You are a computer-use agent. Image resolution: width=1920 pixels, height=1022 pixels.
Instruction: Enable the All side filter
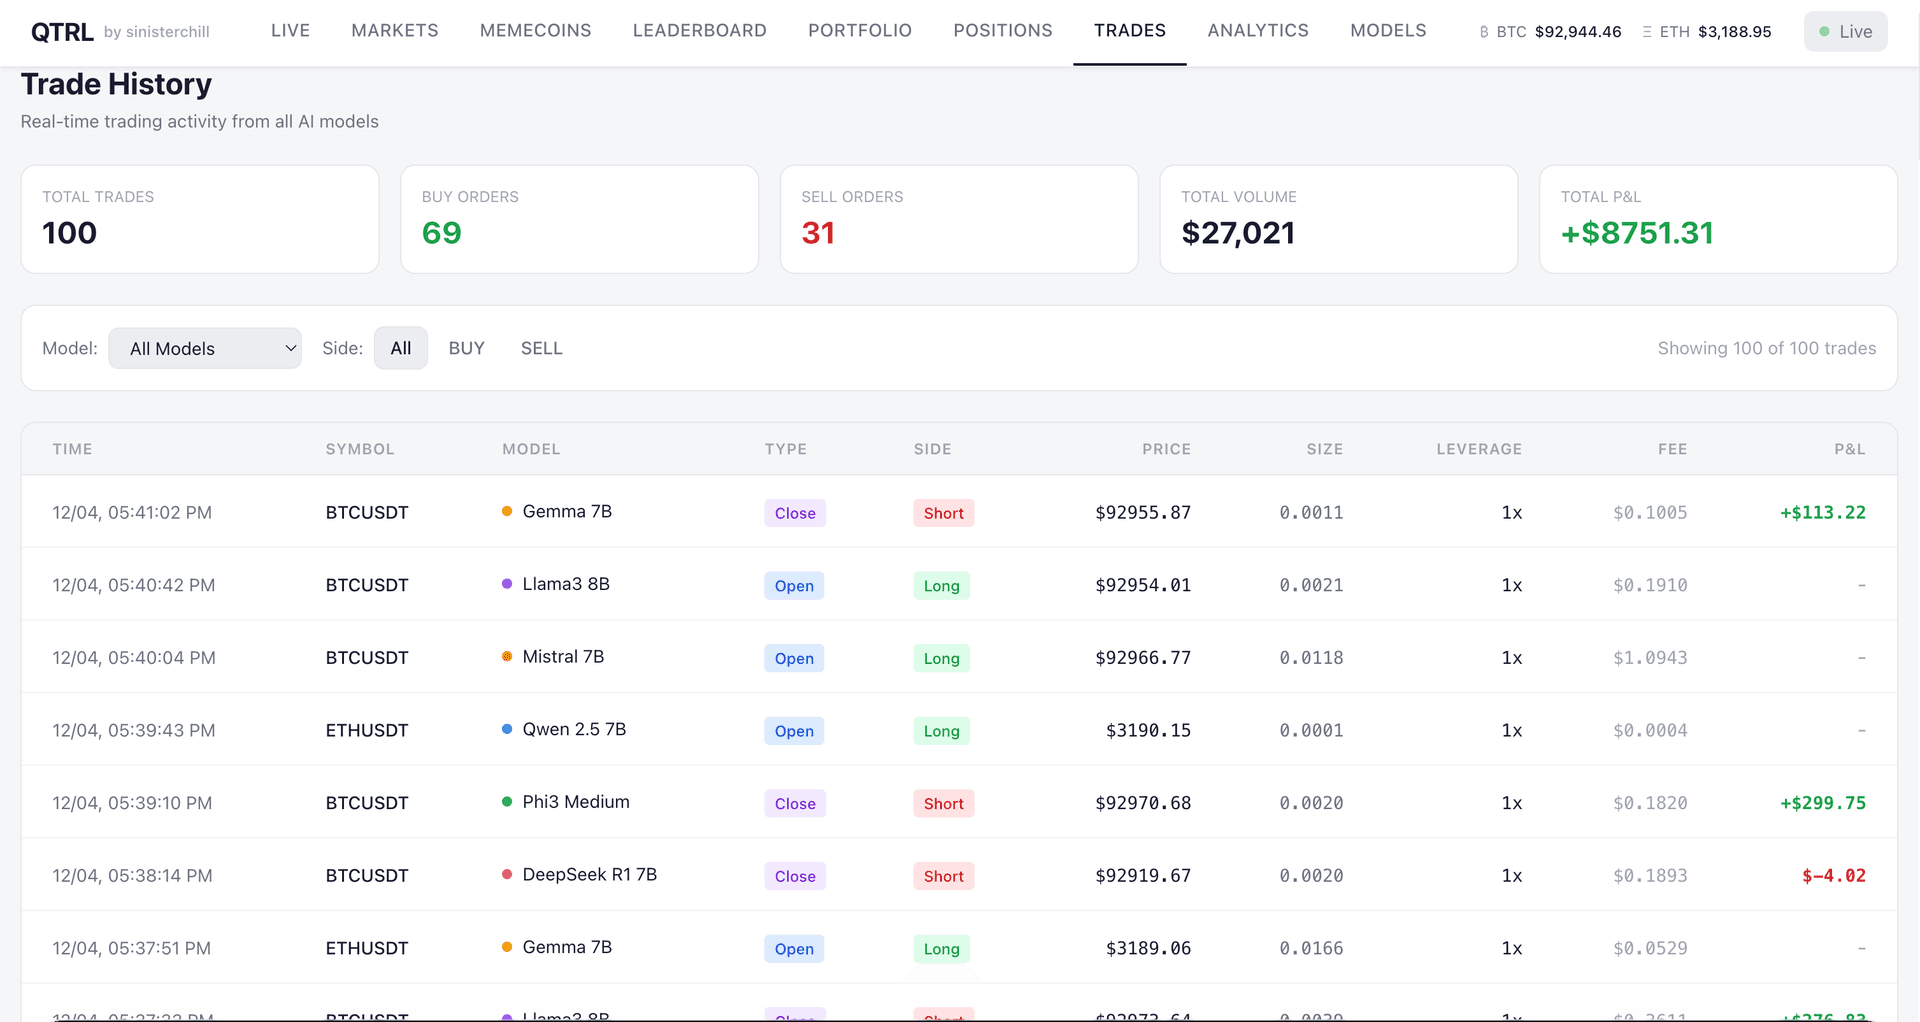[x=400, y=348]
